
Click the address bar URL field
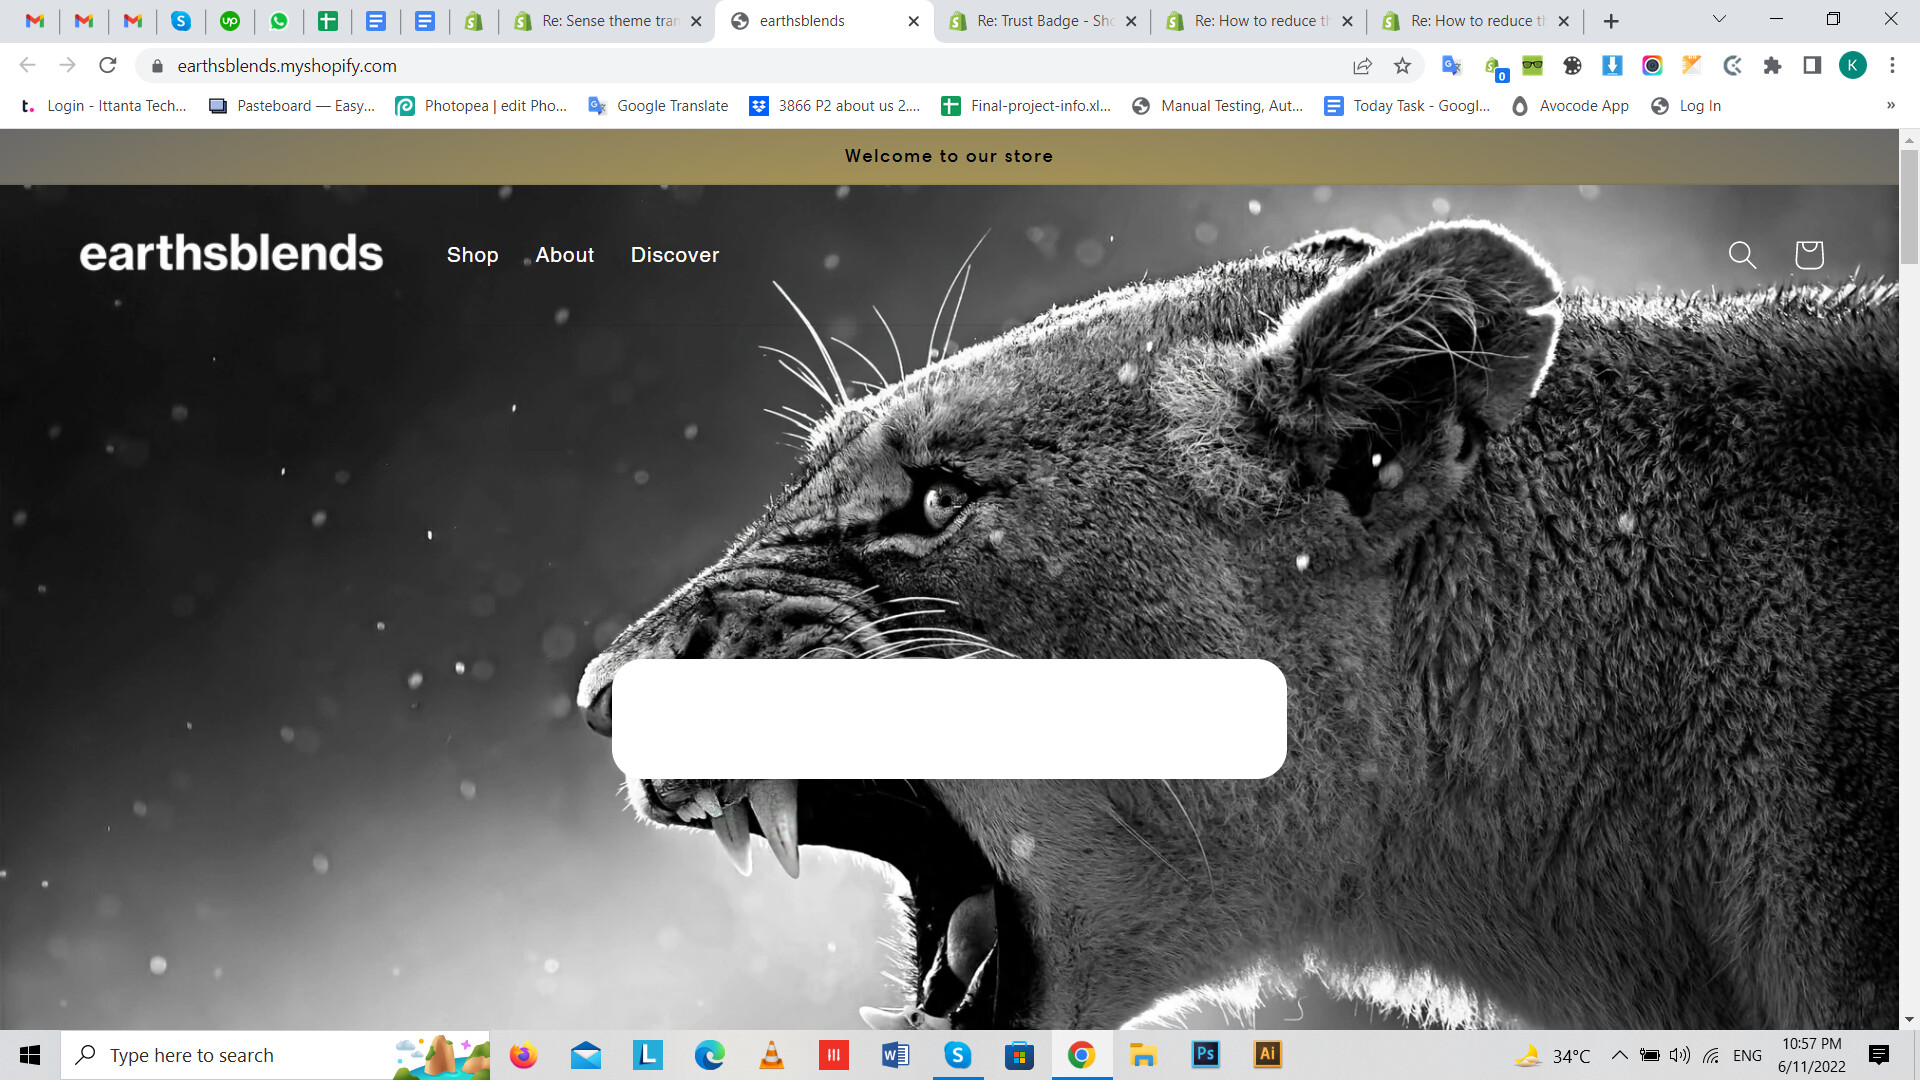(x=700, y=66)
